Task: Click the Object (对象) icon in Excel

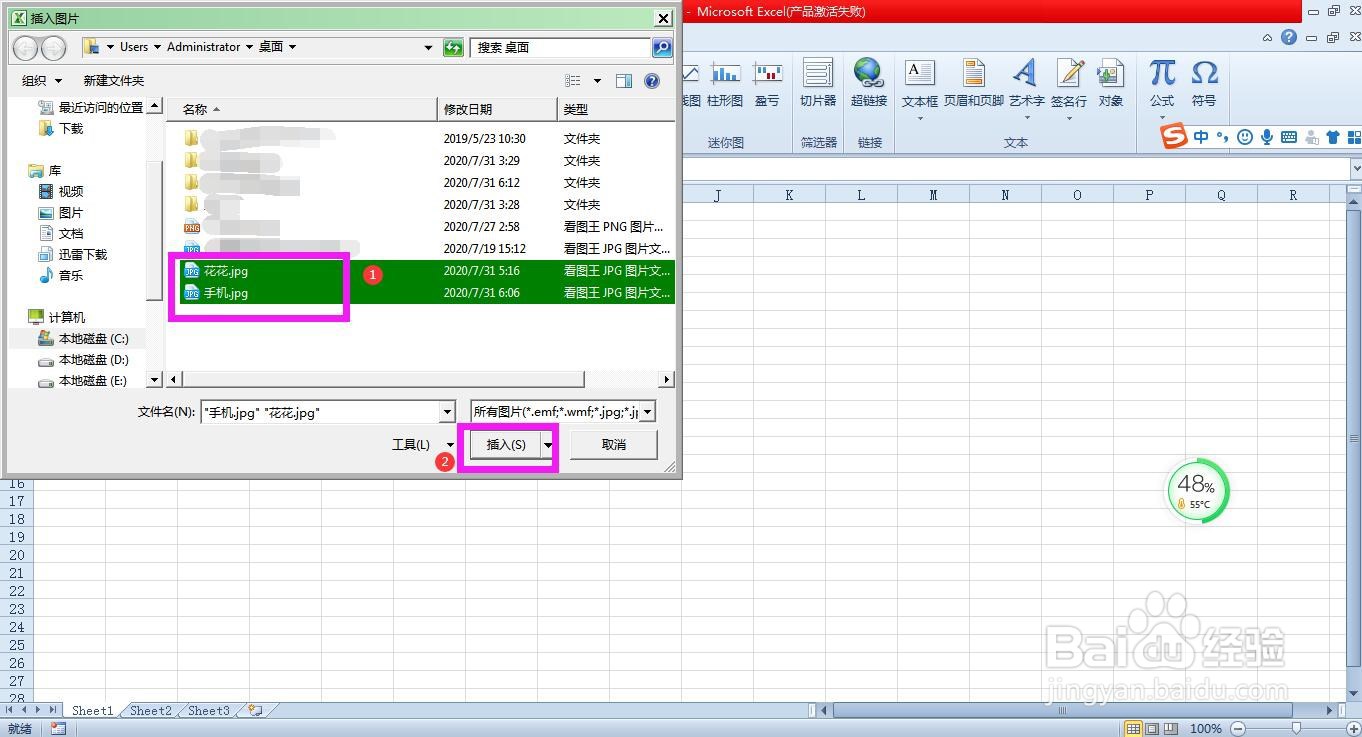Action: click(1111, 82)
